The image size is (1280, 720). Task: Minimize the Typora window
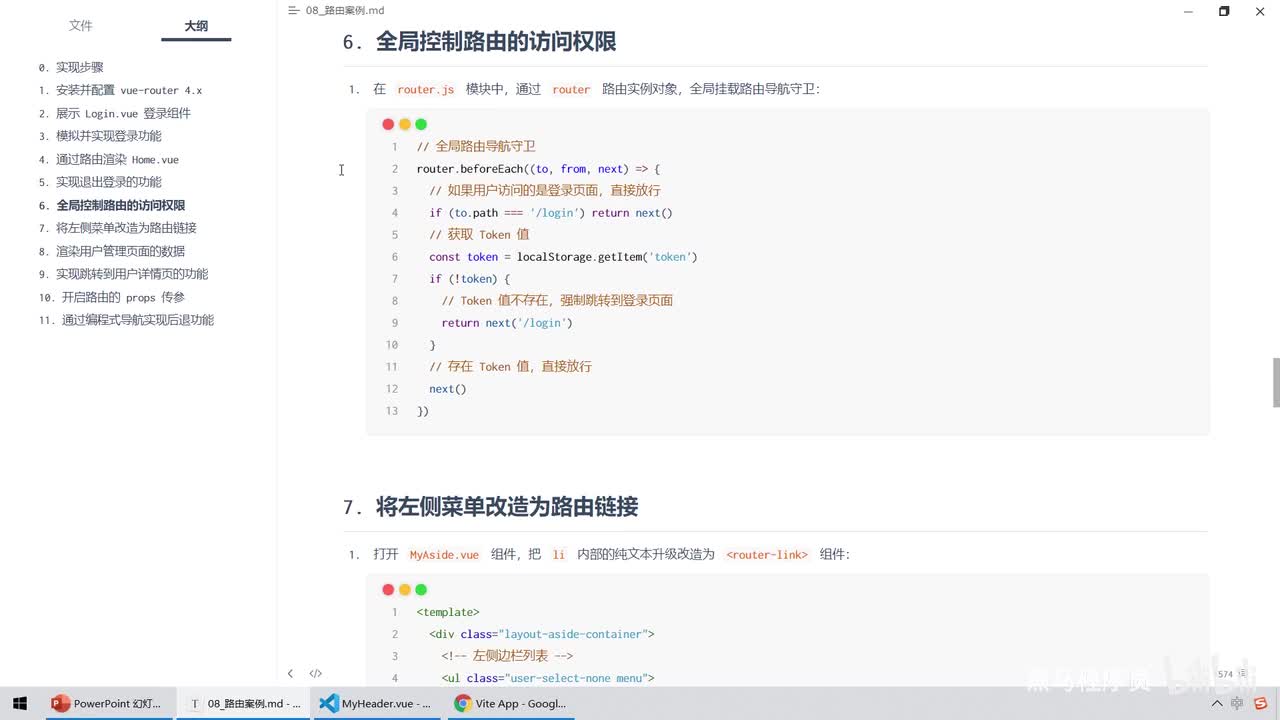[1188, 11]
